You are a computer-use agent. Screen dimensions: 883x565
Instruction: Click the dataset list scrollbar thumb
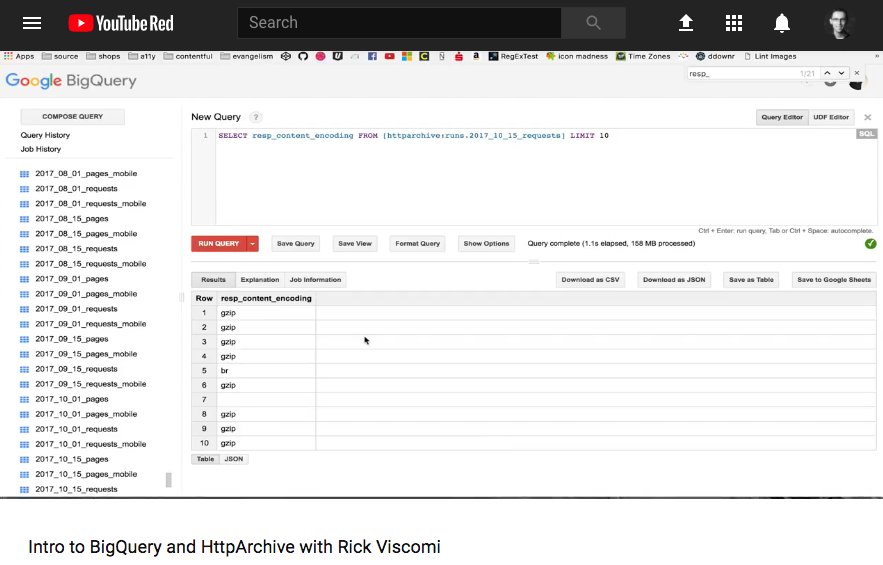tap(168, 480)
